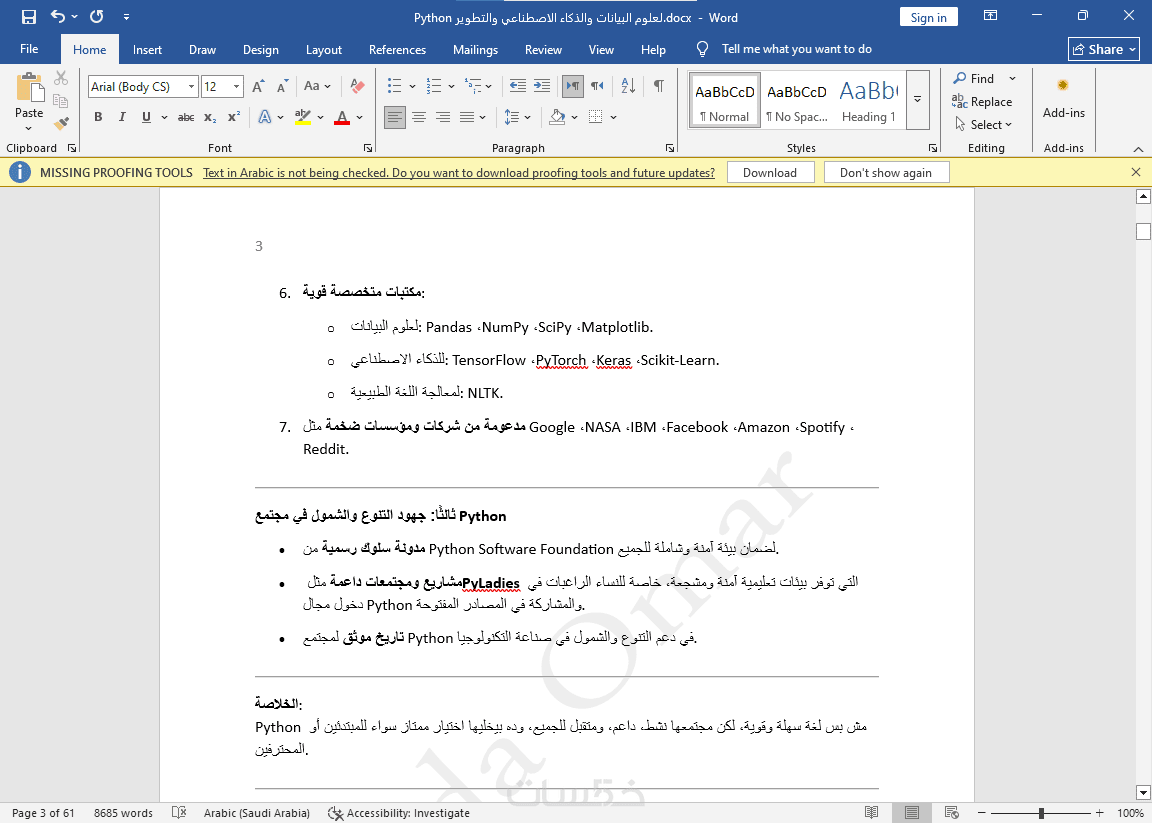This screenshot has width=1152, height=823.
Task: Activate the Format Painter brush
Action: [x=61, y=123]
